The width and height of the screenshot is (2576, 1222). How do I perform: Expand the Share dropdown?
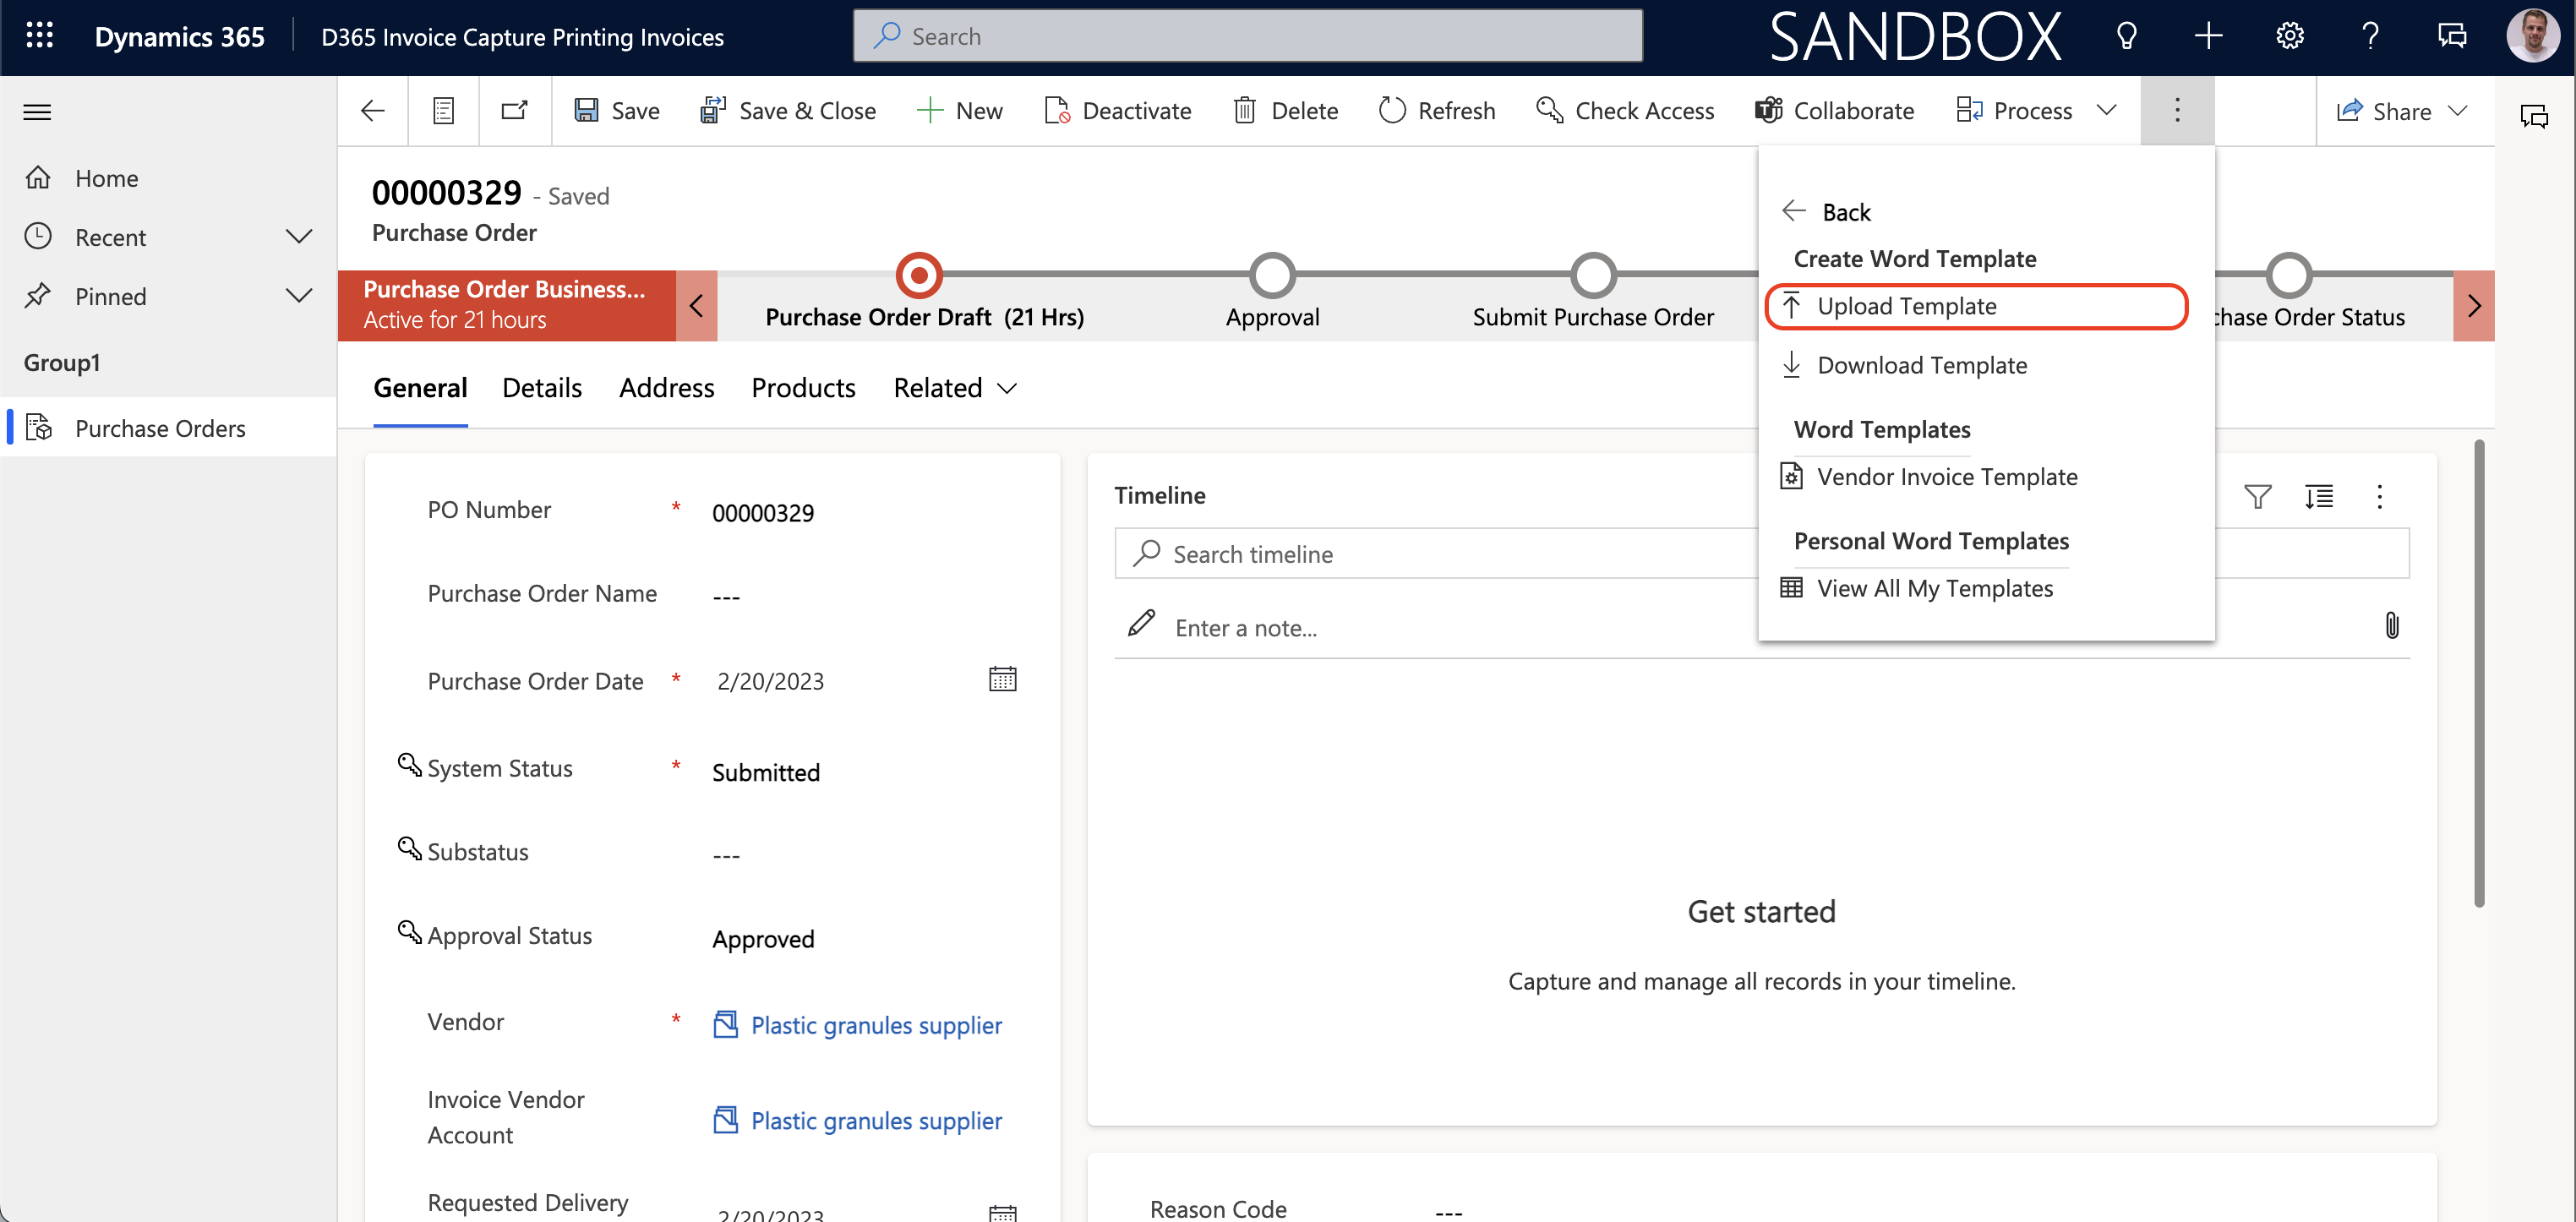[2457, 111]
